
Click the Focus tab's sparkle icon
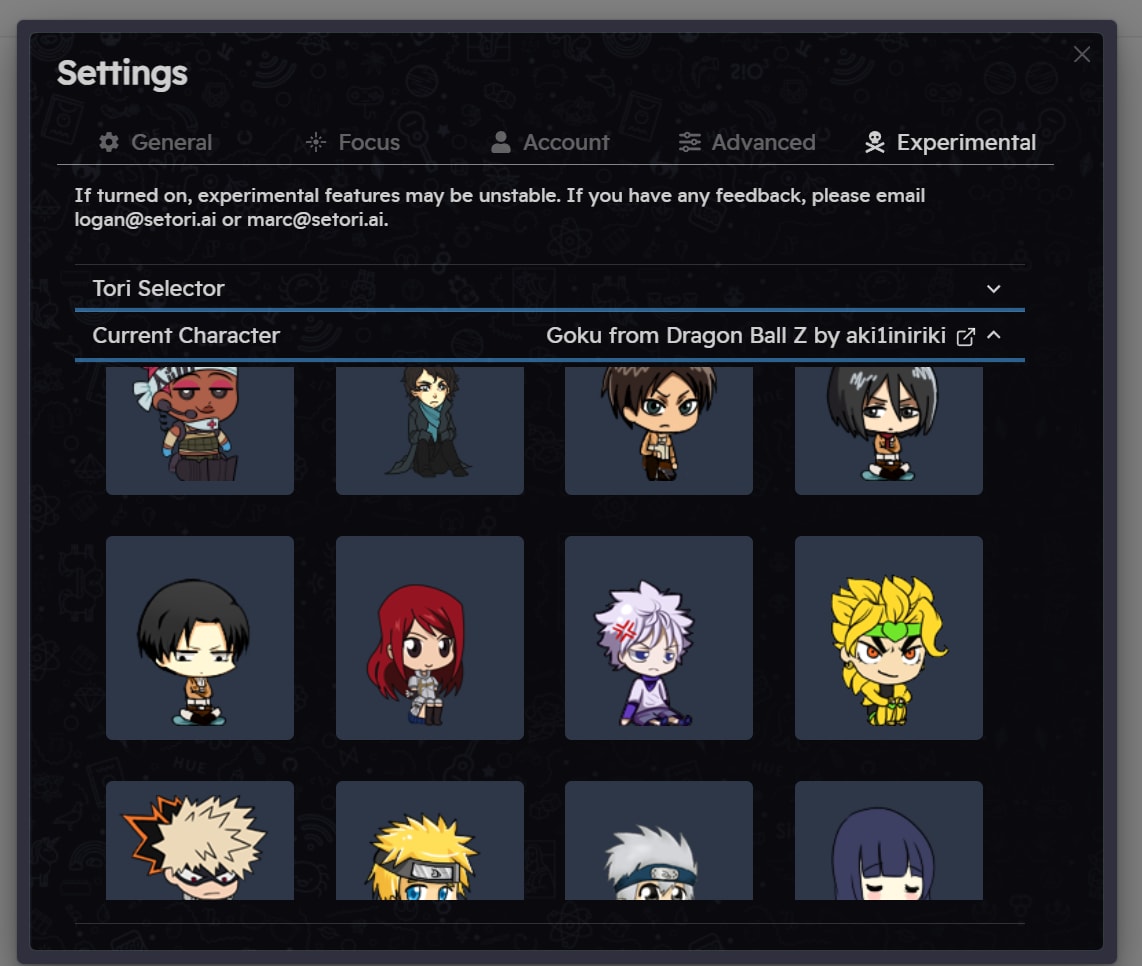(315, 142)
